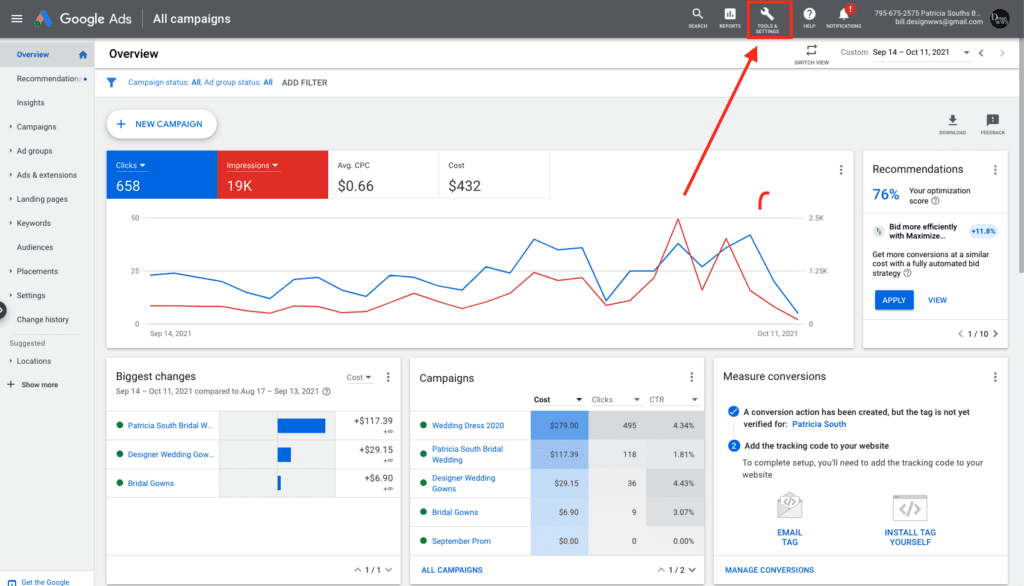Open the Search tool icon

697,18
